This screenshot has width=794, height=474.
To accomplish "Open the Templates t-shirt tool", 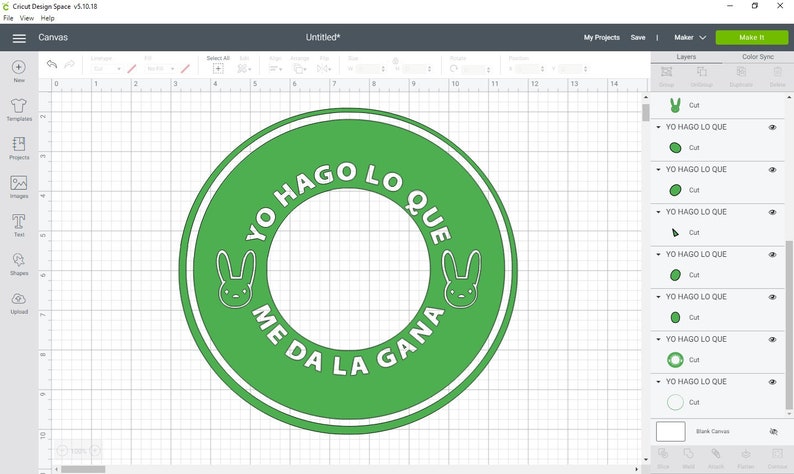I will (x=19, y=110).
